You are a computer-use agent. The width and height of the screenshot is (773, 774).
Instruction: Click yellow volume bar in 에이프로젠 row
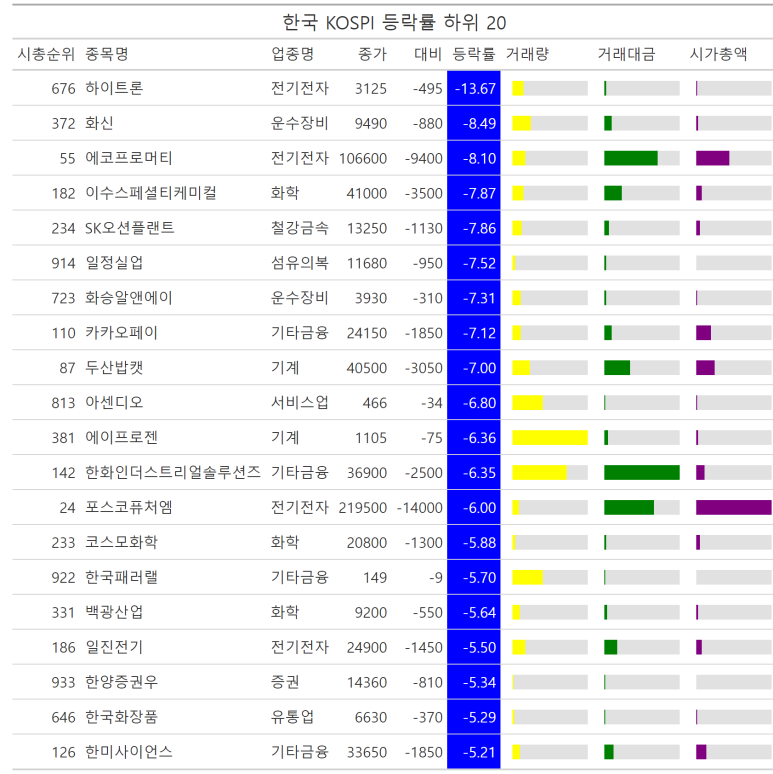[550, 438]
